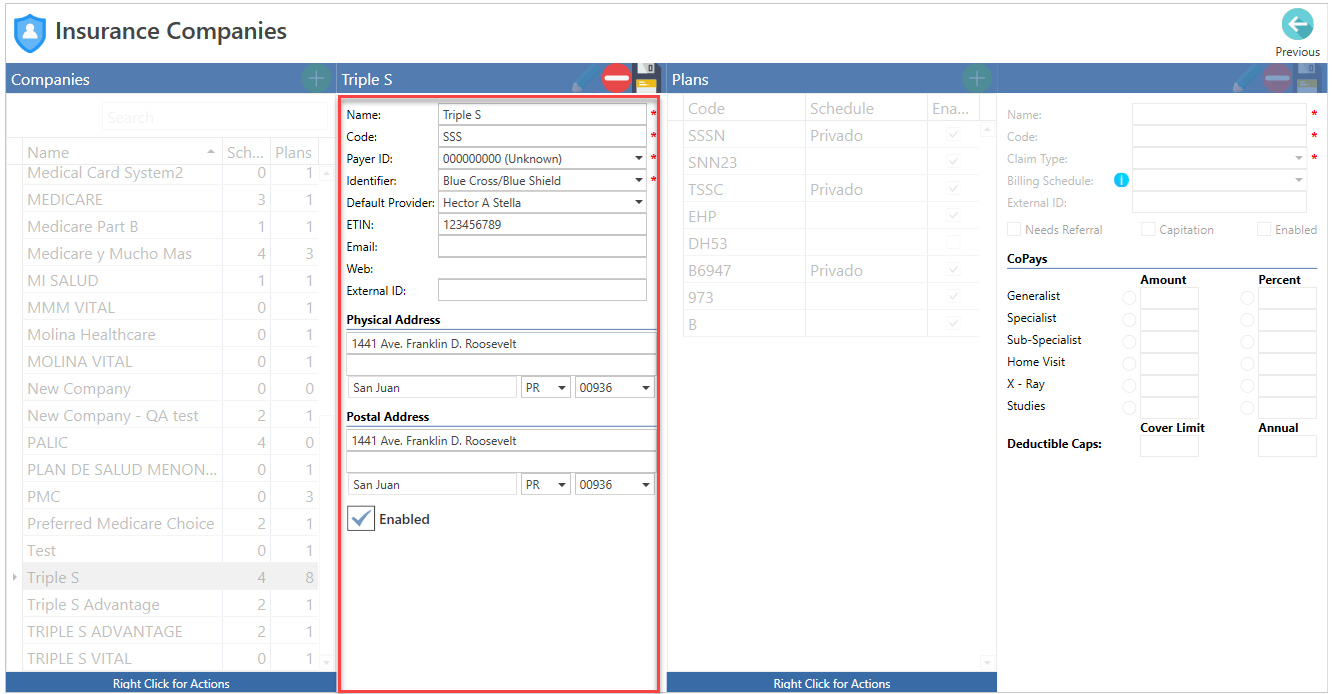1332x694 pixels.
Task: Select the New Company - QA test row
Action: tap(170, 415)
